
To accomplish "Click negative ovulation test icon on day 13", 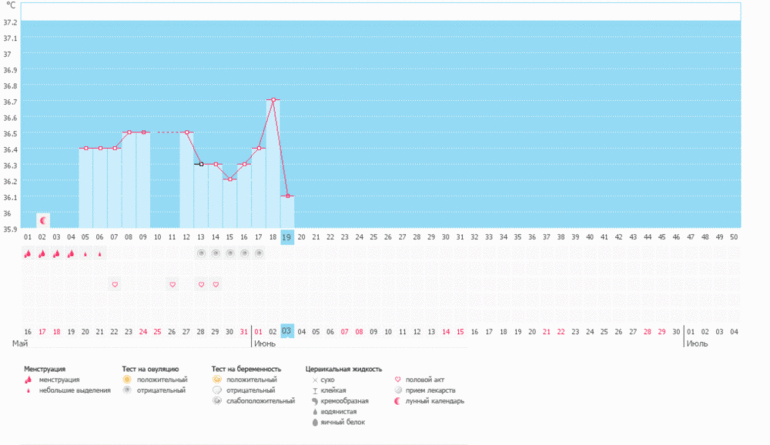I will click(201, 254).
